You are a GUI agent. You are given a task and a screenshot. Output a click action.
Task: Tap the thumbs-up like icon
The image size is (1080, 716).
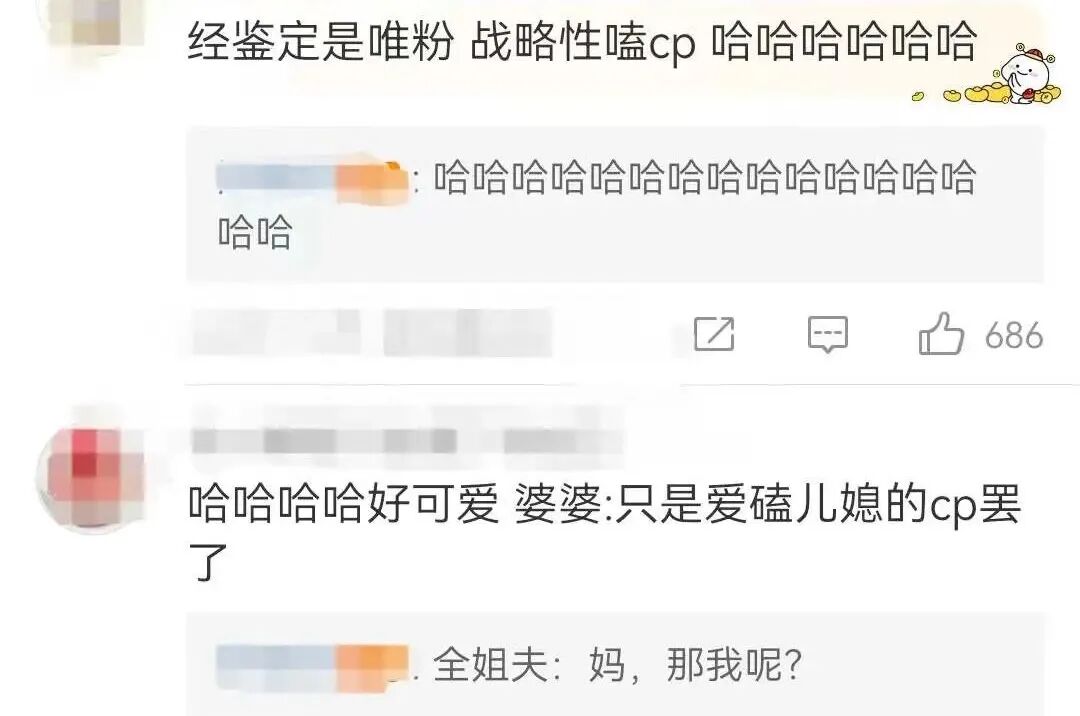941,334
